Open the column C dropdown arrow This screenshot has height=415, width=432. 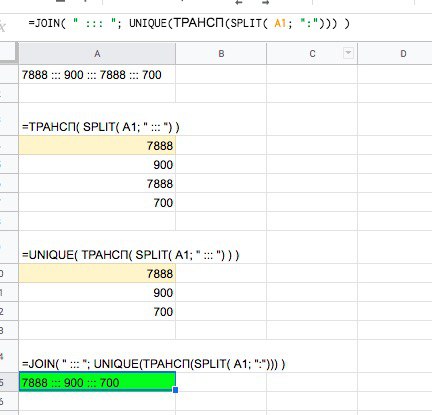348,53
